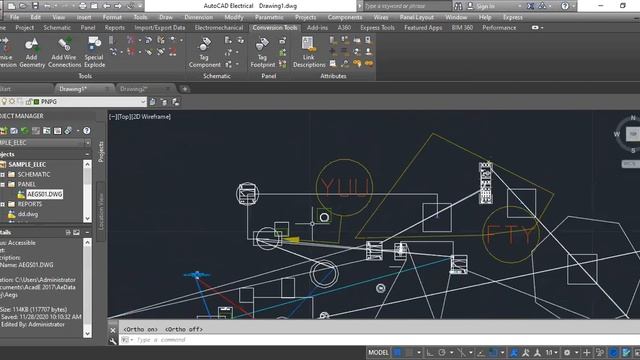Switch to the Schematic ribbon tab

(x=57, y=28)
